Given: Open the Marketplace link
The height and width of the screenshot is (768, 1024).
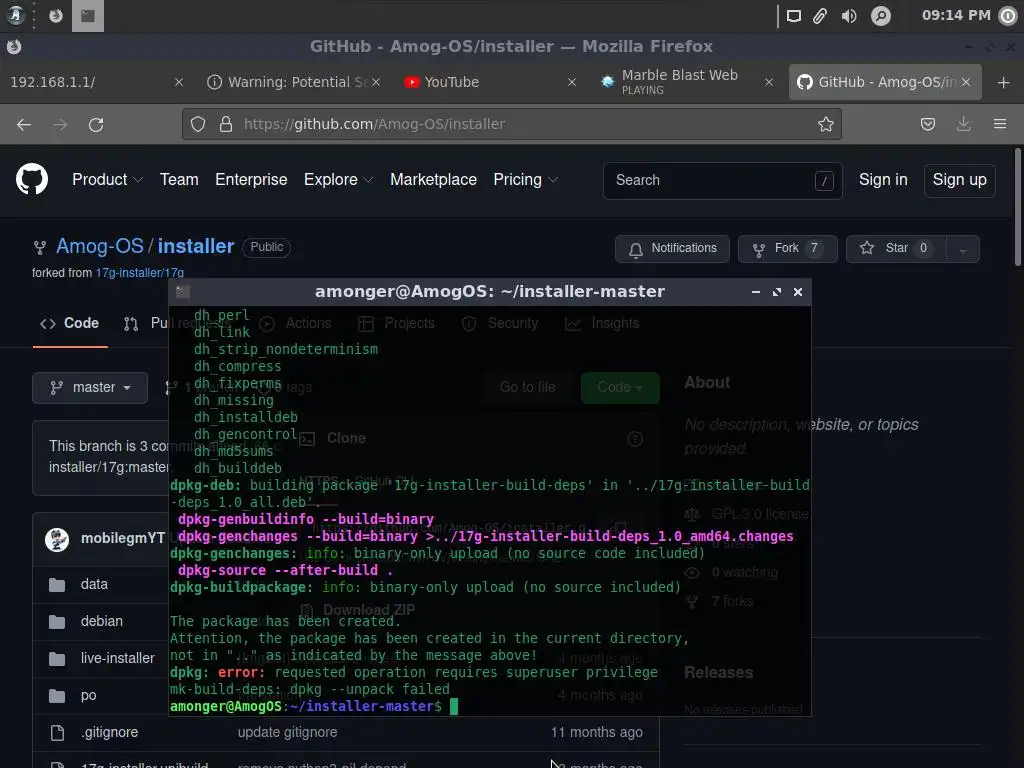Looking at the screenshot, I should click(433, 180).
